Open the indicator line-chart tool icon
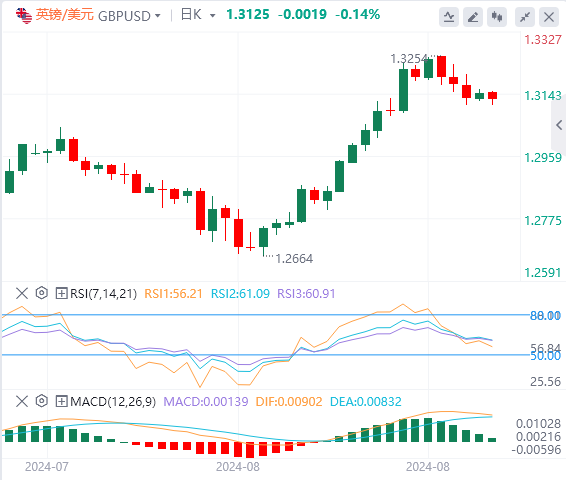The image size is (566, 480). [449, 17]
